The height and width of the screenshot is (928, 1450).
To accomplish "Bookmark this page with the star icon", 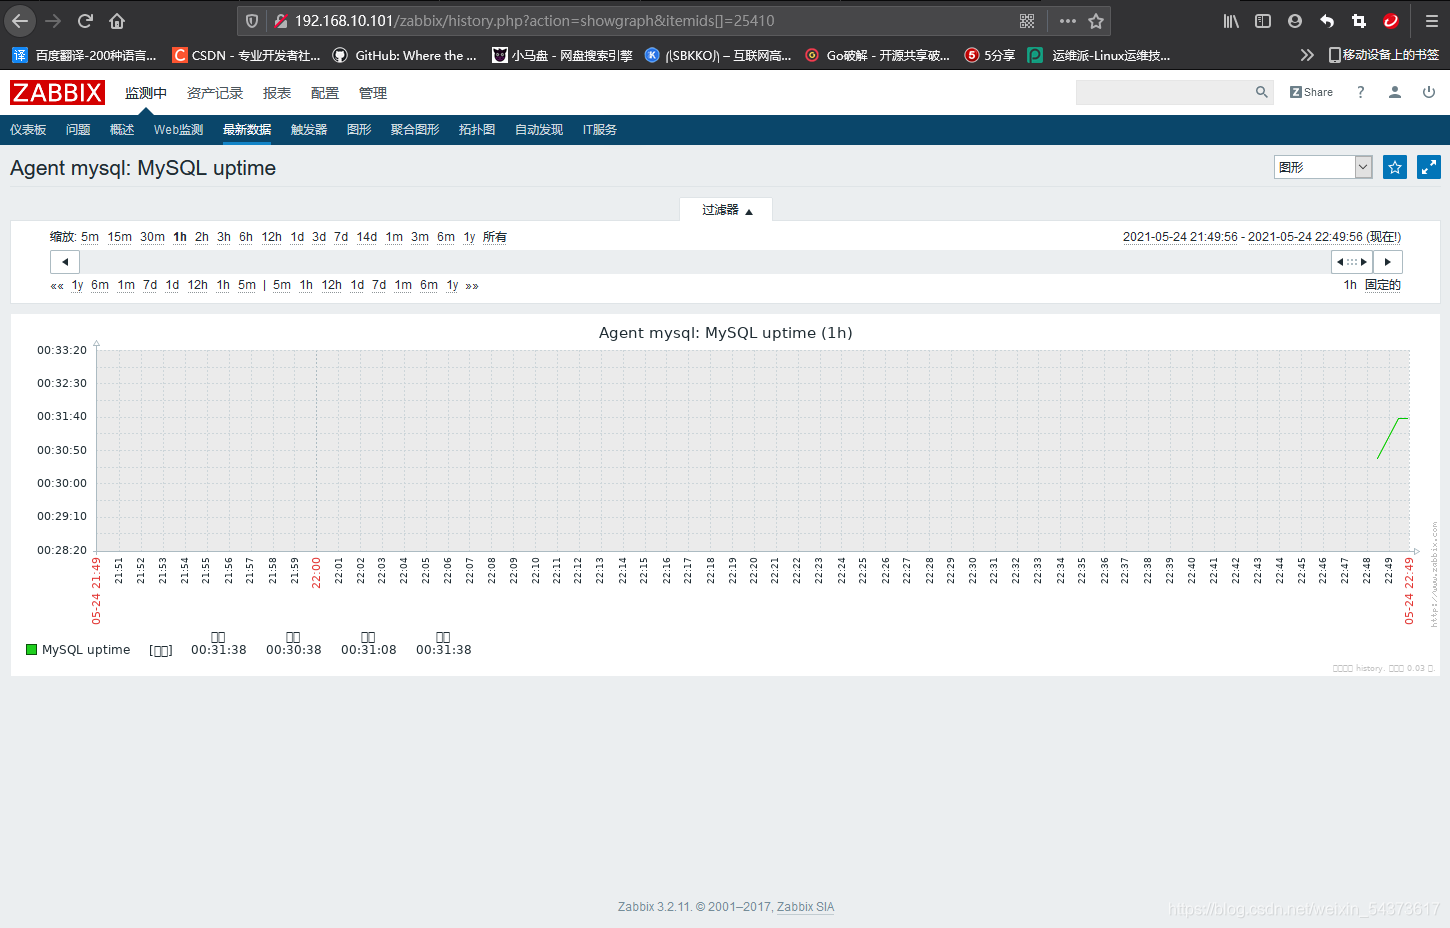I will [1096, 21].
